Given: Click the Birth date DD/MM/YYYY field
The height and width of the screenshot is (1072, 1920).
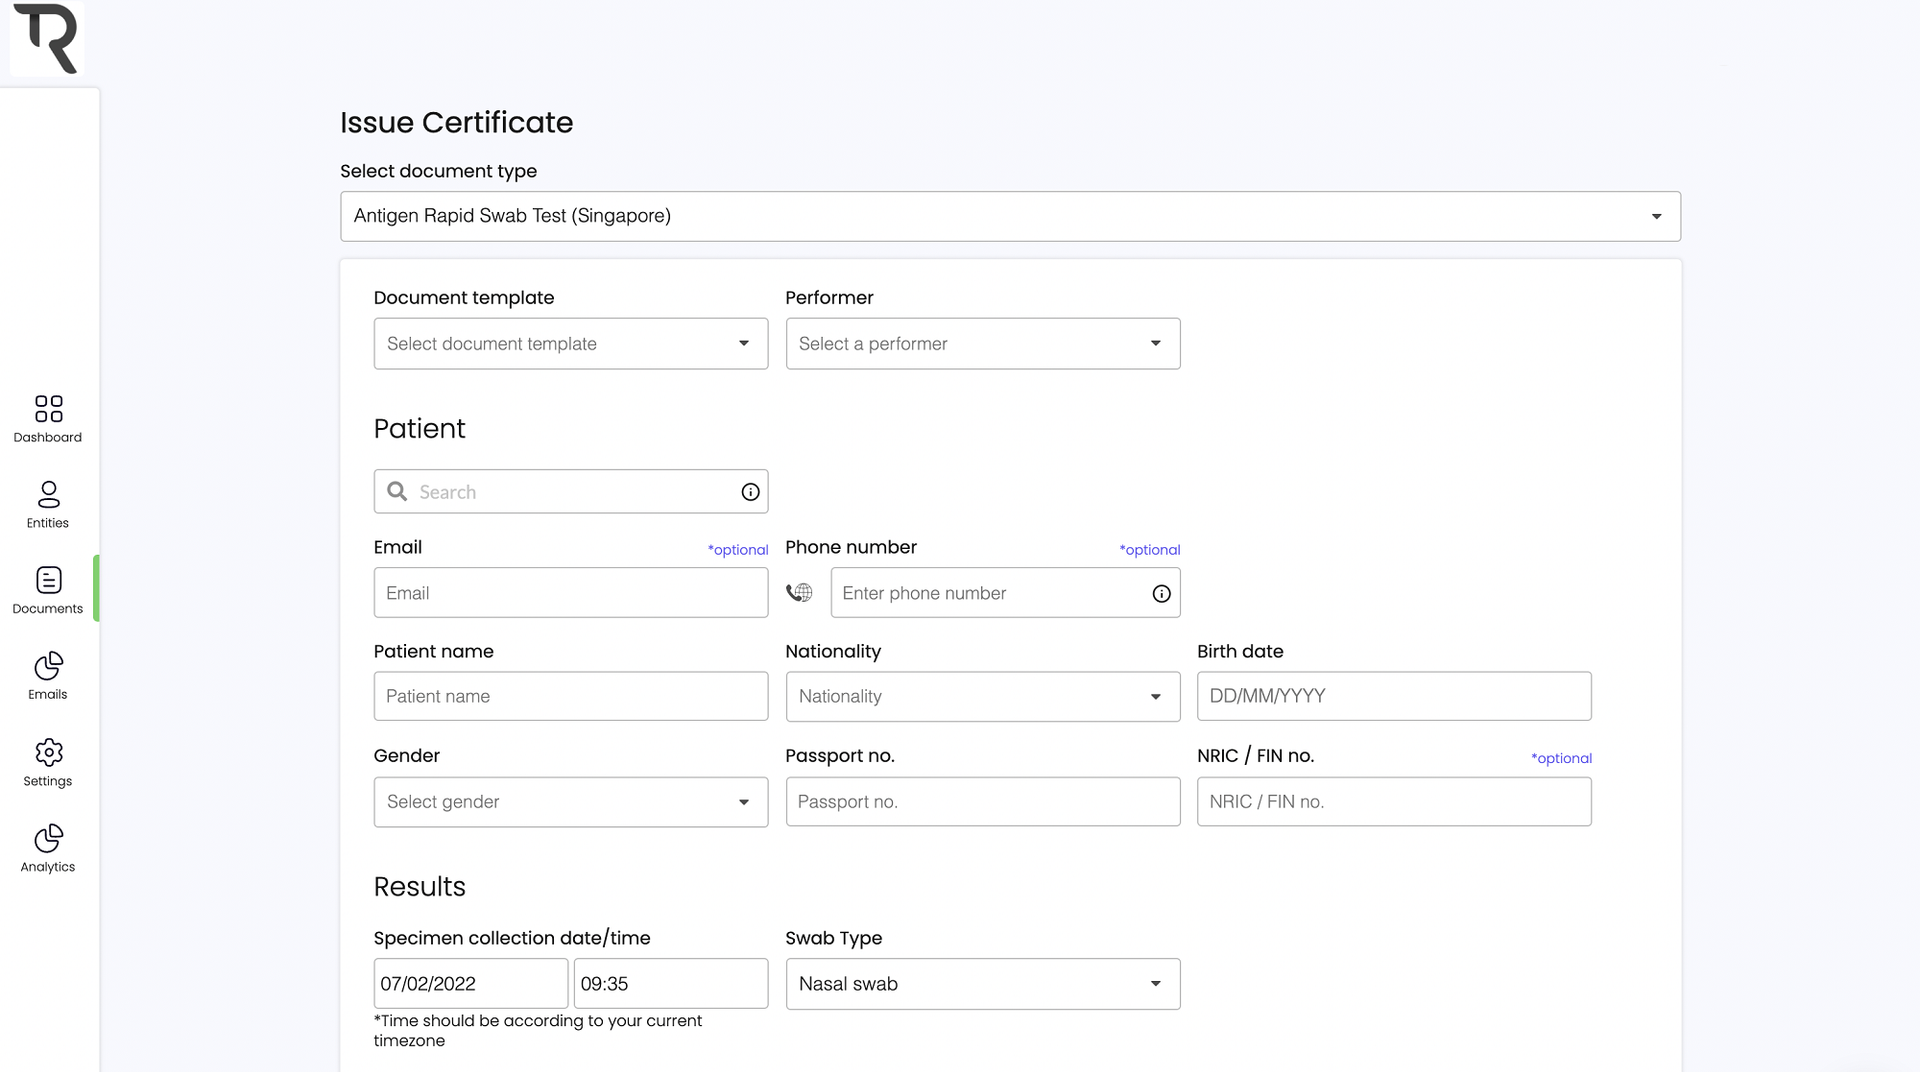Looking at the screenshot, I should [1394, 696].
